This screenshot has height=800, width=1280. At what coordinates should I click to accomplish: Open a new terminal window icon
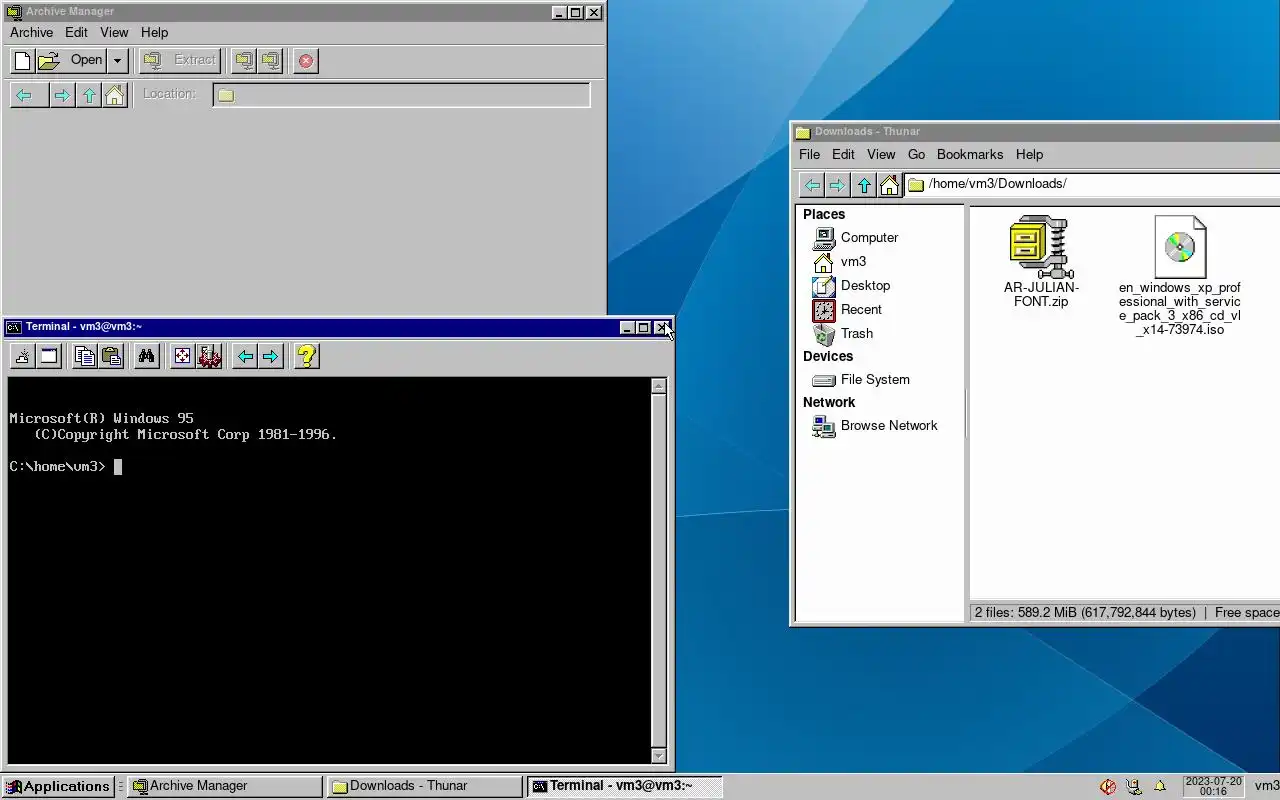coord(49,356)
